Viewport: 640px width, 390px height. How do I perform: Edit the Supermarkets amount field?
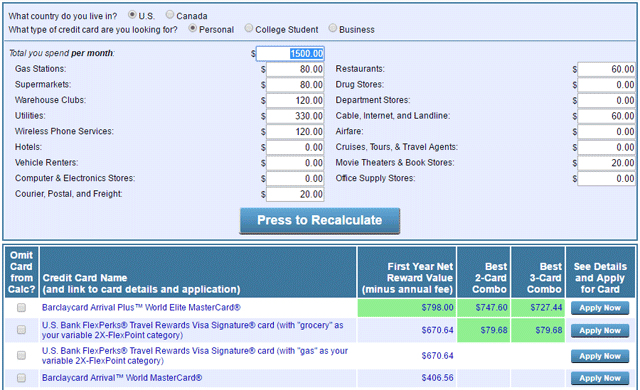tap(295, 85)
